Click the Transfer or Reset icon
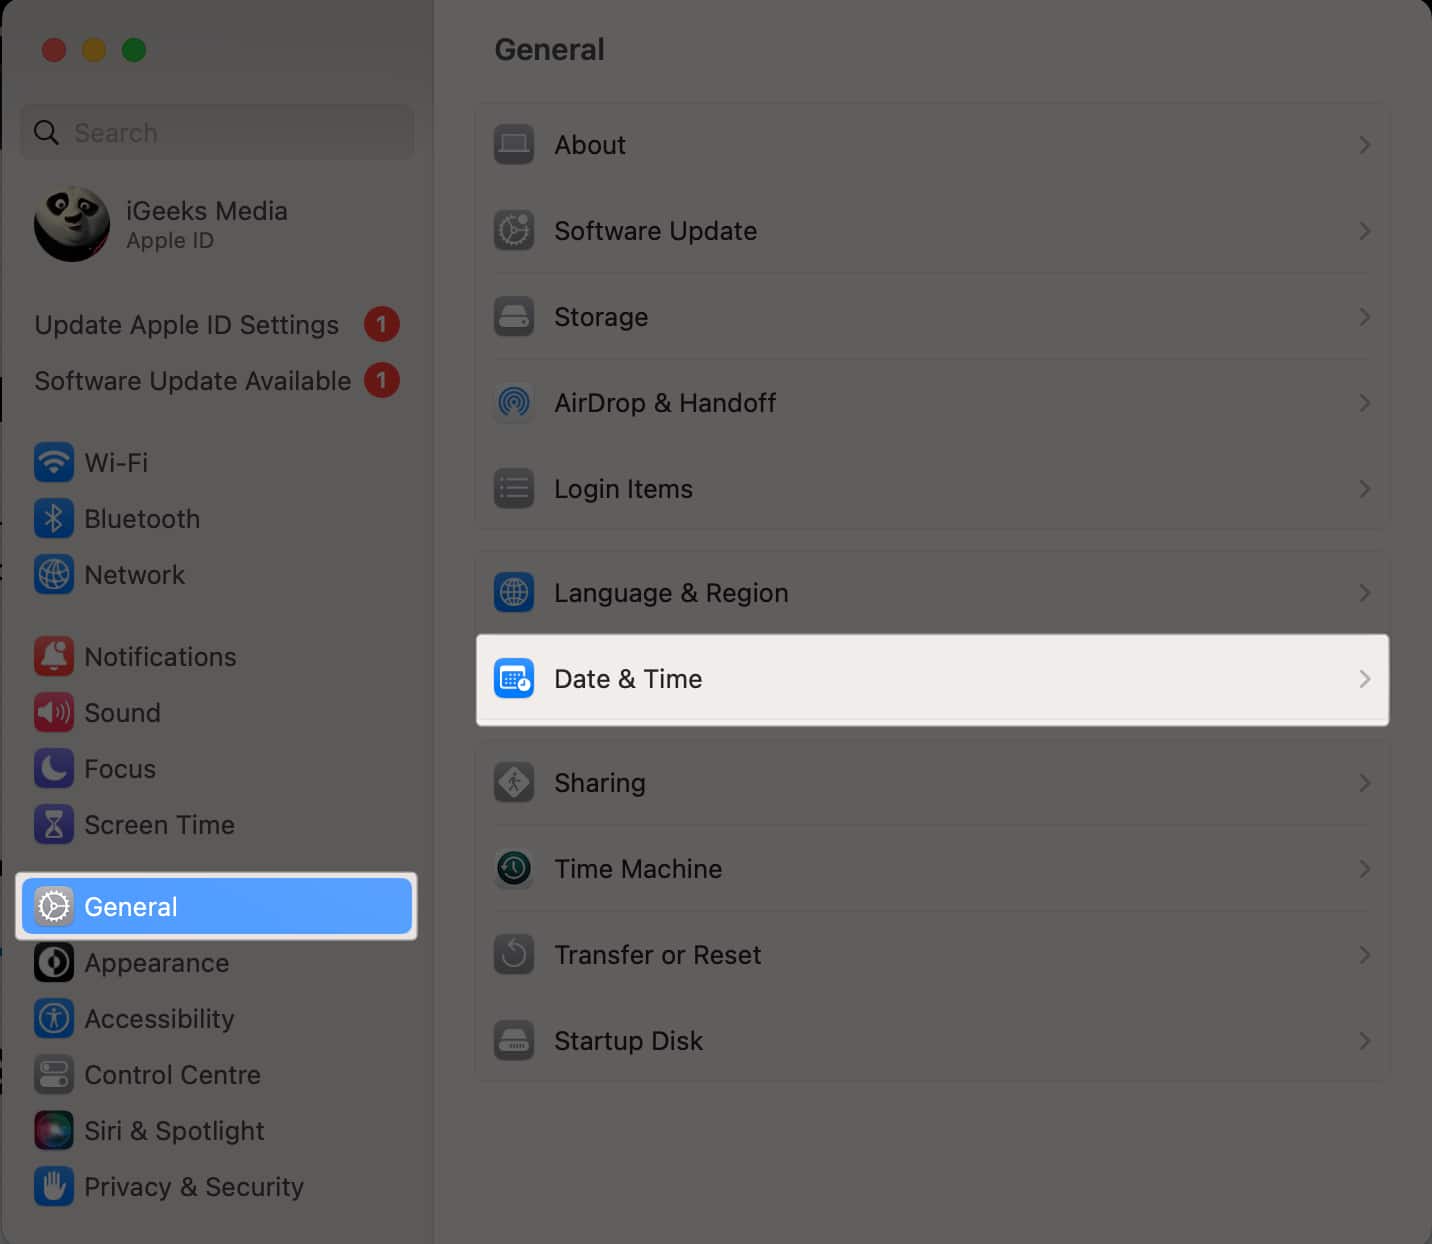Screen dimensions: 1432x1244 tap(514, 955)
